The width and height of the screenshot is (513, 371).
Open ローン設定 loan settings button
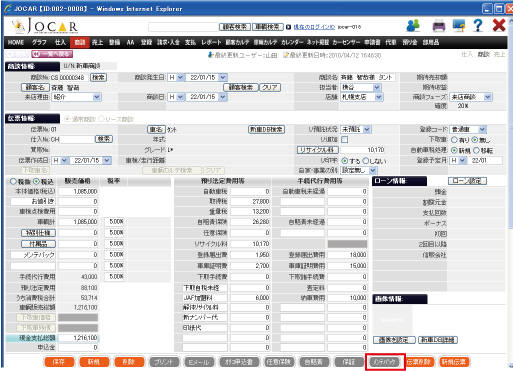coord(467,181)
